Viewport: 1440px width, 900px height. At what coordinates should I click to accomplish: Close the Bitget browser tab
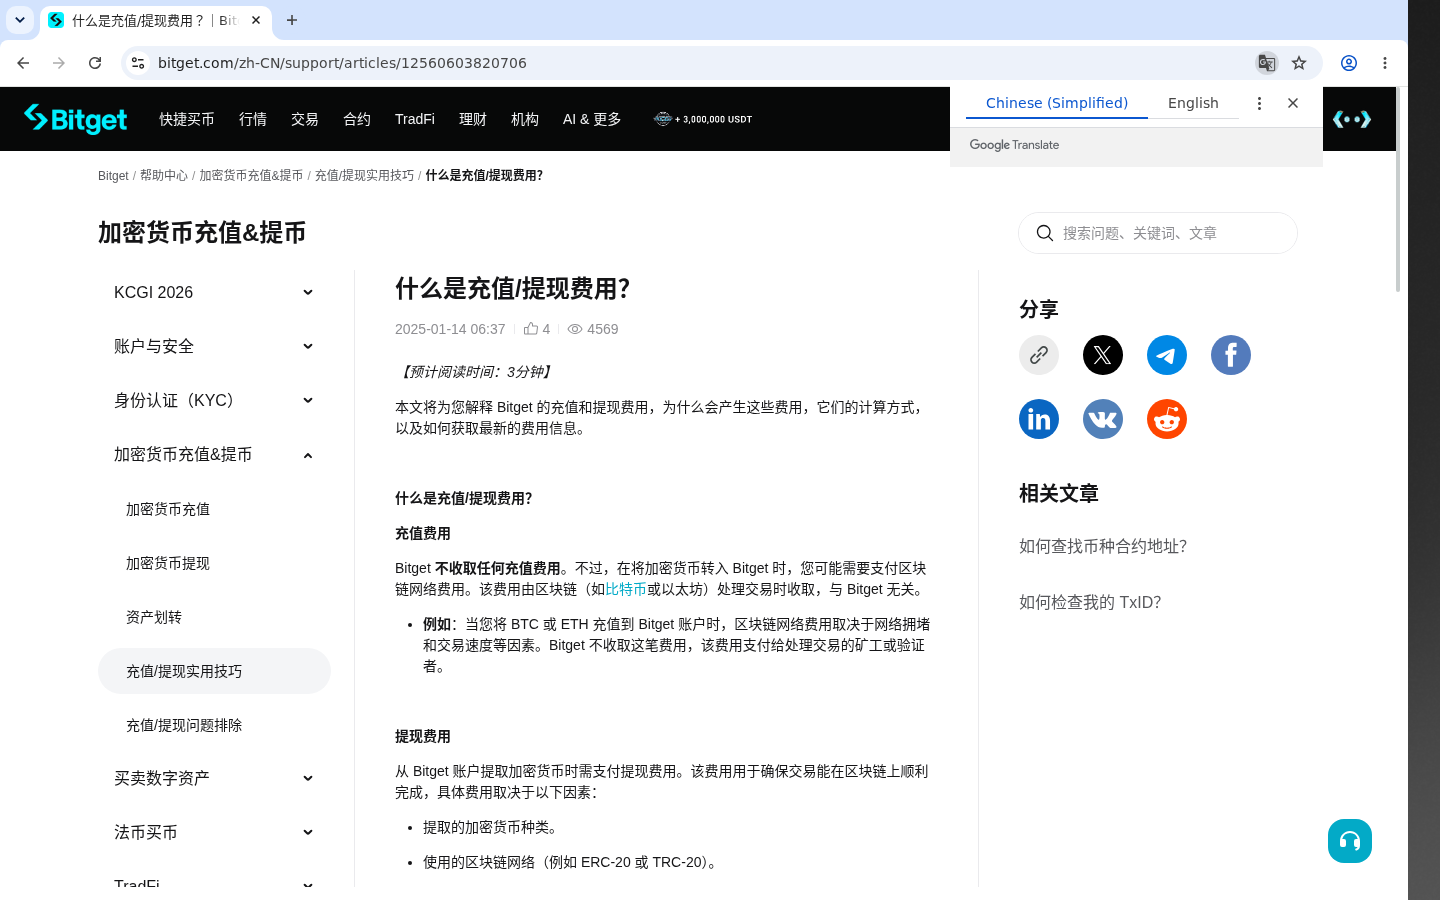tap(256, 20)
